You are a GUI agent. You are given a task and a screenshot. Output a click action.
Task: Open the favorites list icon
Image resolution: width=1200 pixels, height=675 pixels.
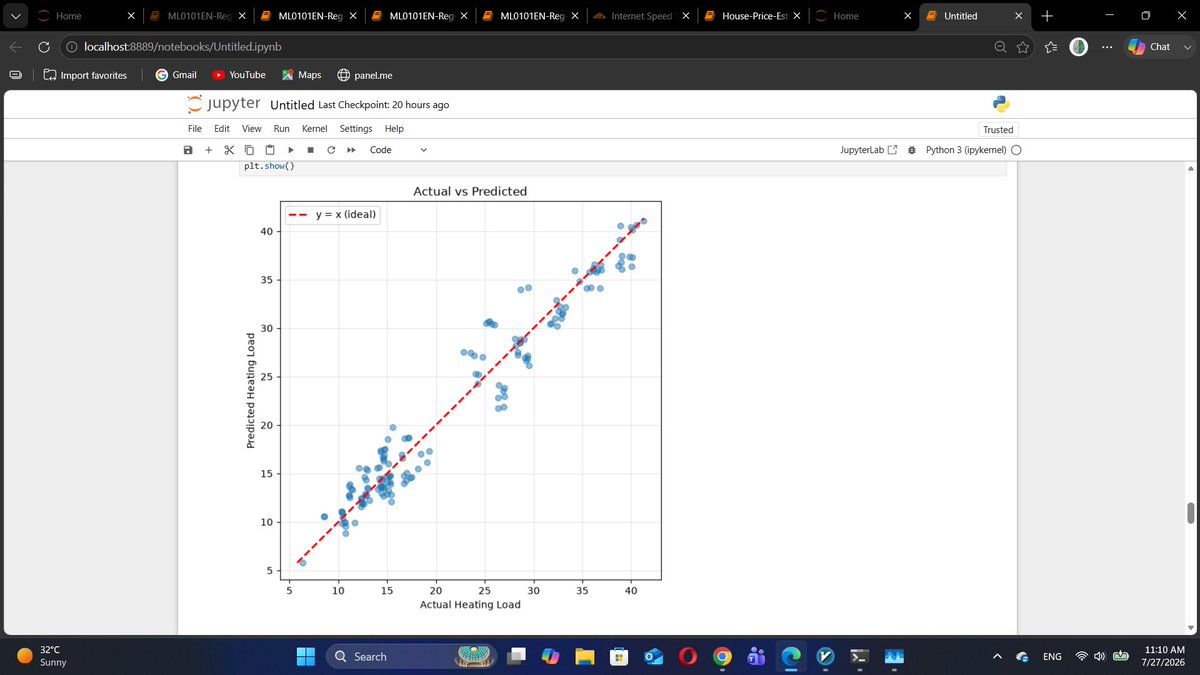pos(1051,47)
